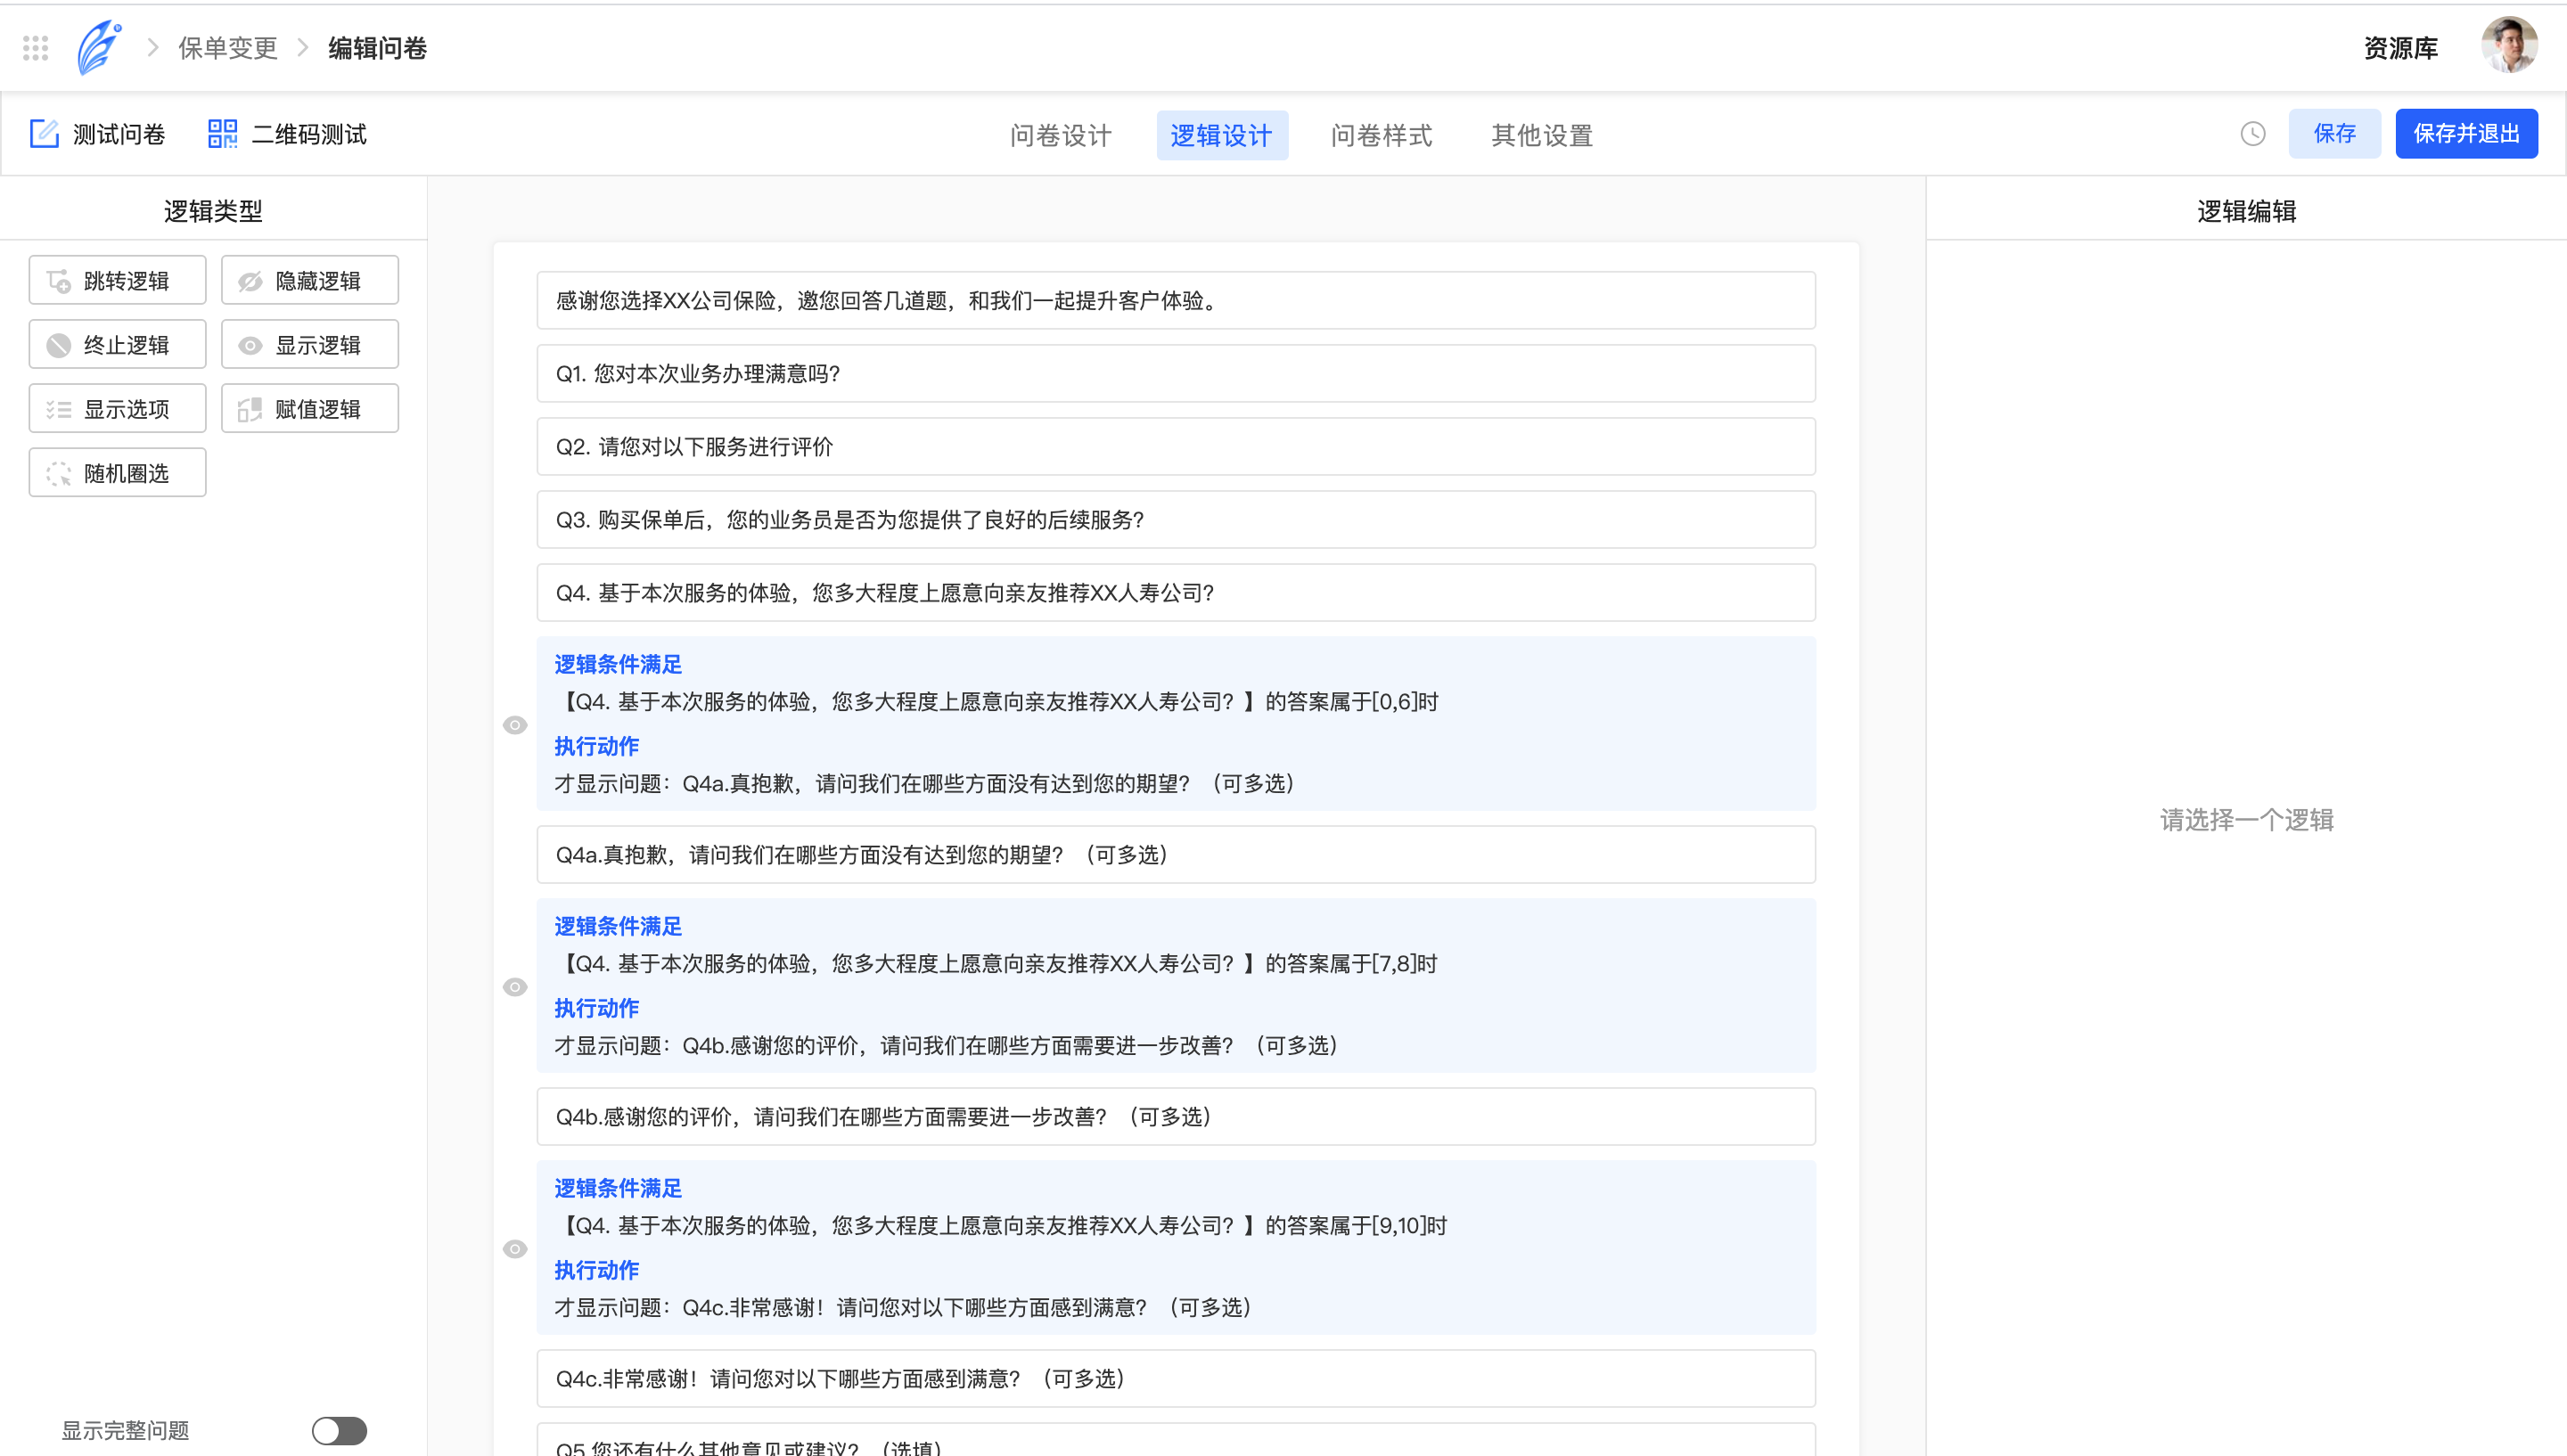2567x1456 pixels.
Task: Click the 测试问卷 edit icon
Action: click(x=44, y=134)
